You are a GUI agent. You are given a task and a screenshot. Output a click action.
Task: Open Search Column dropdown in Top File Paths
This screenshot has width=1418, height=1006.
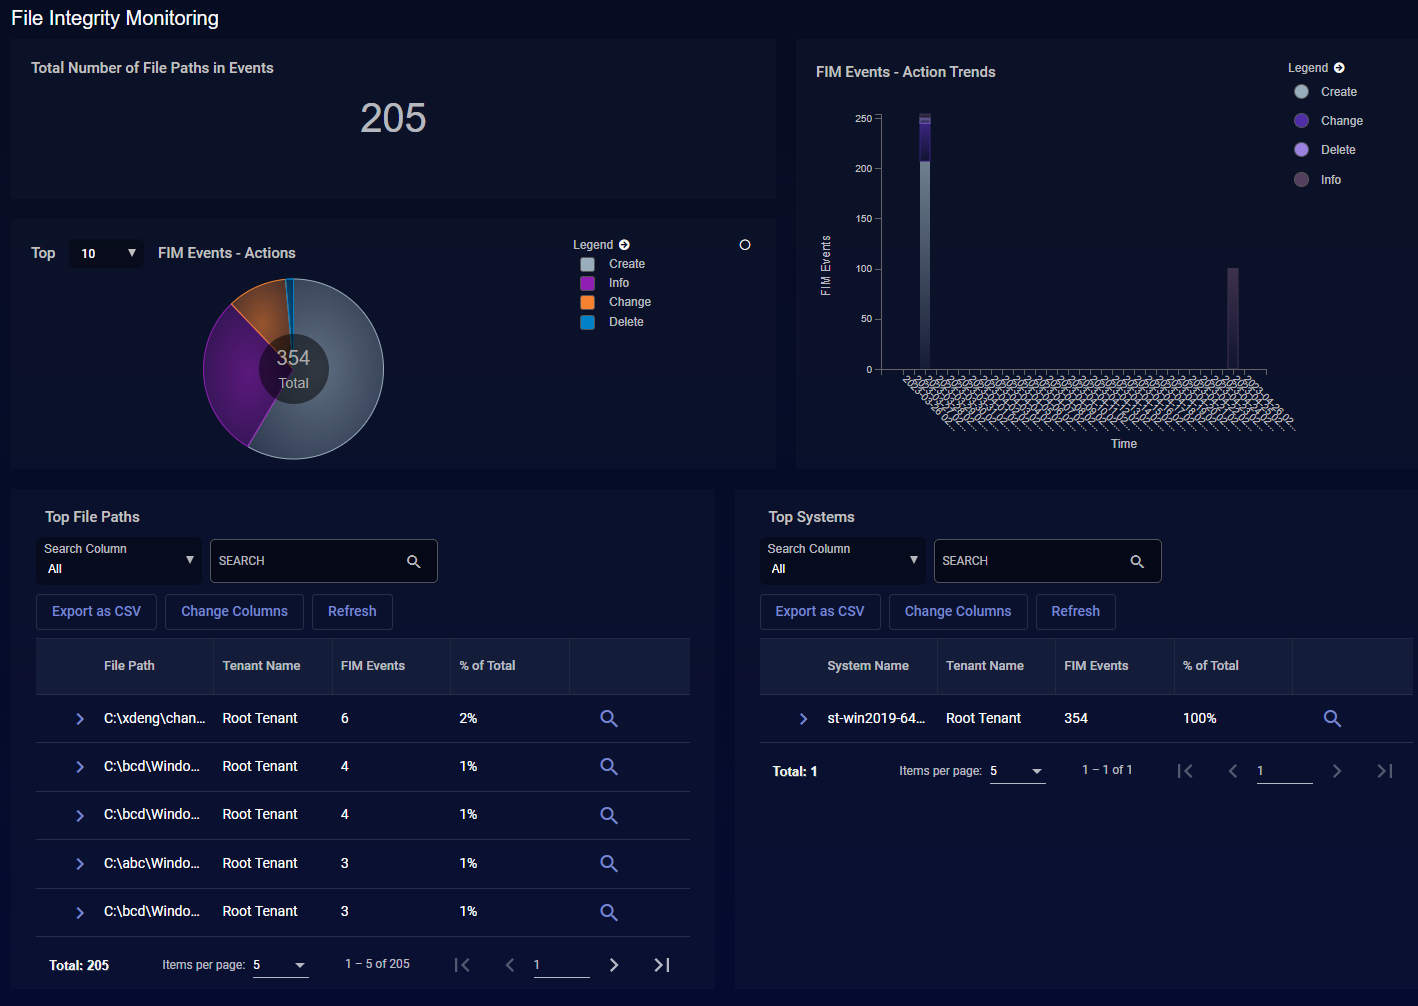pyautogui.click(x=118, y=560)
